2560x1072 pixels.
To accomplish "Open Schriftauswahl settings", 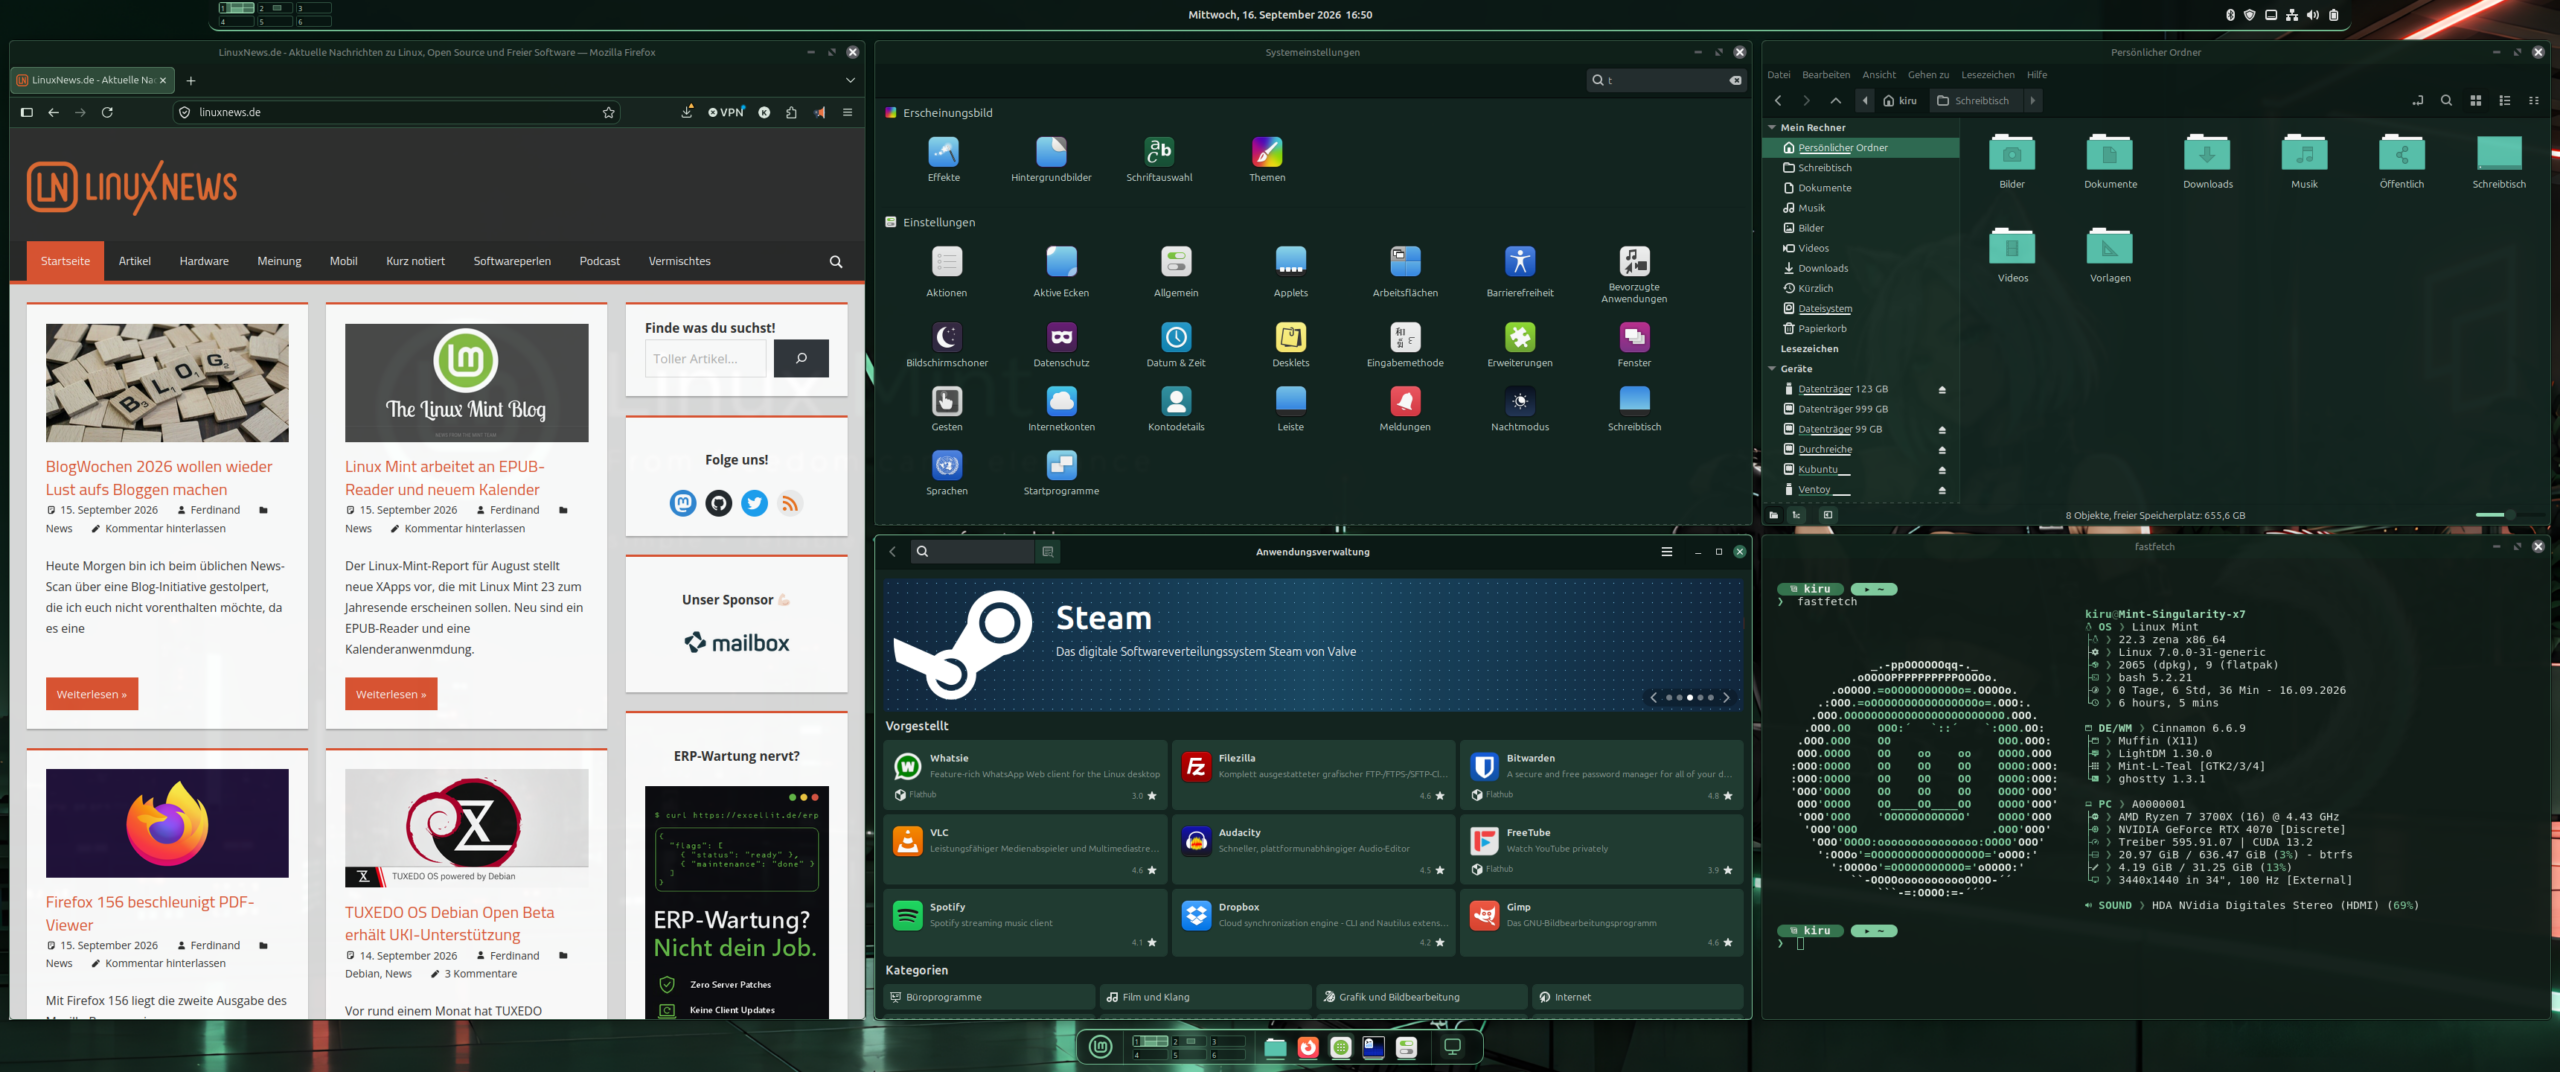I will tap(1159, 159).
